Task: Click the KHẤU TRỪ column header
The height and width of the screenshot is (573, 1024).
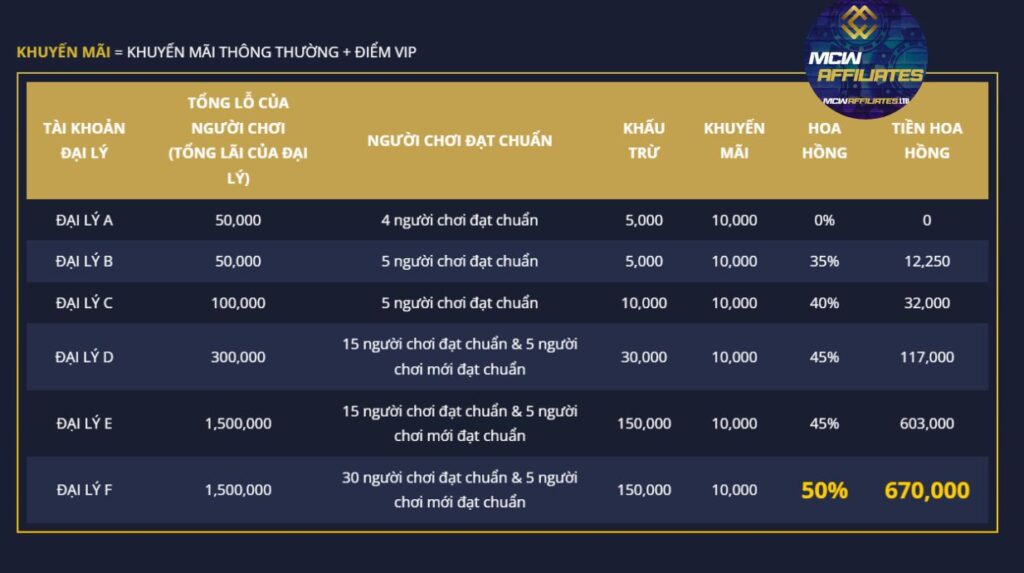Action: click(x=644, y=141)
